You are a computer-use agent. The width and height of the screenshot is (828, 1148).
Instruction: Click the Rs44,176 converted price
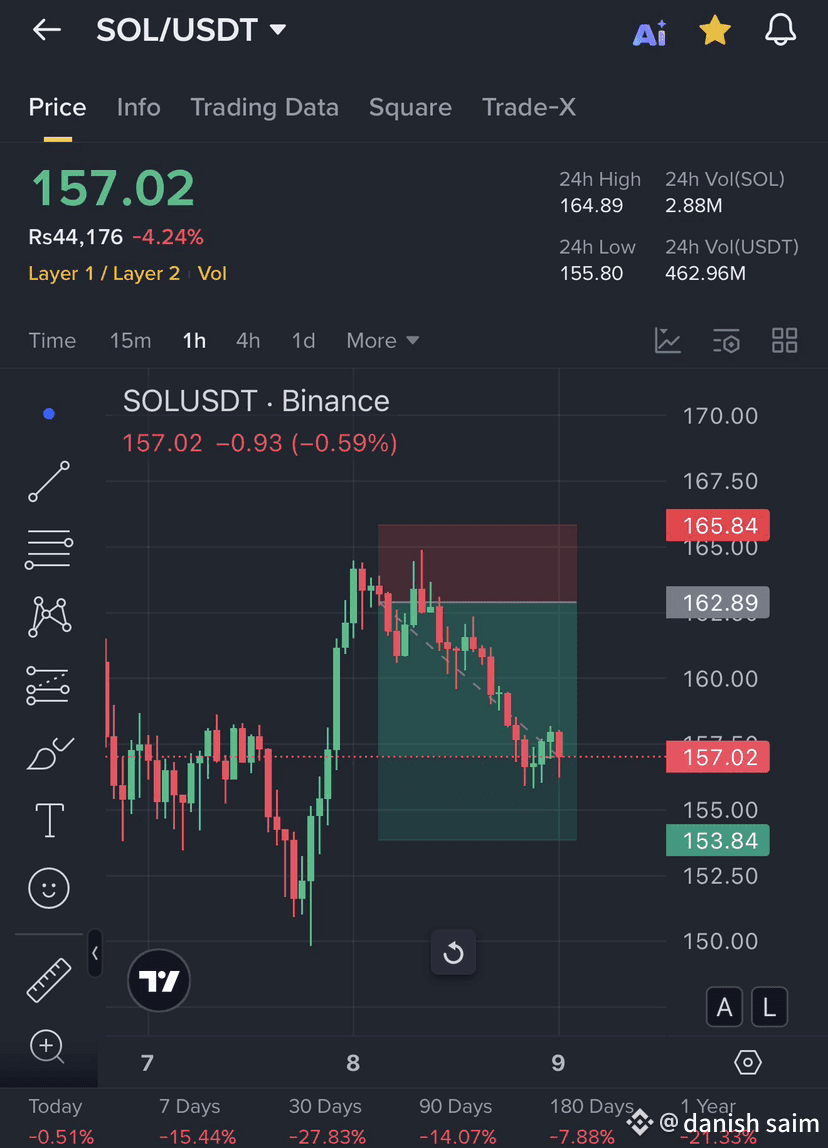coord(75,237)
